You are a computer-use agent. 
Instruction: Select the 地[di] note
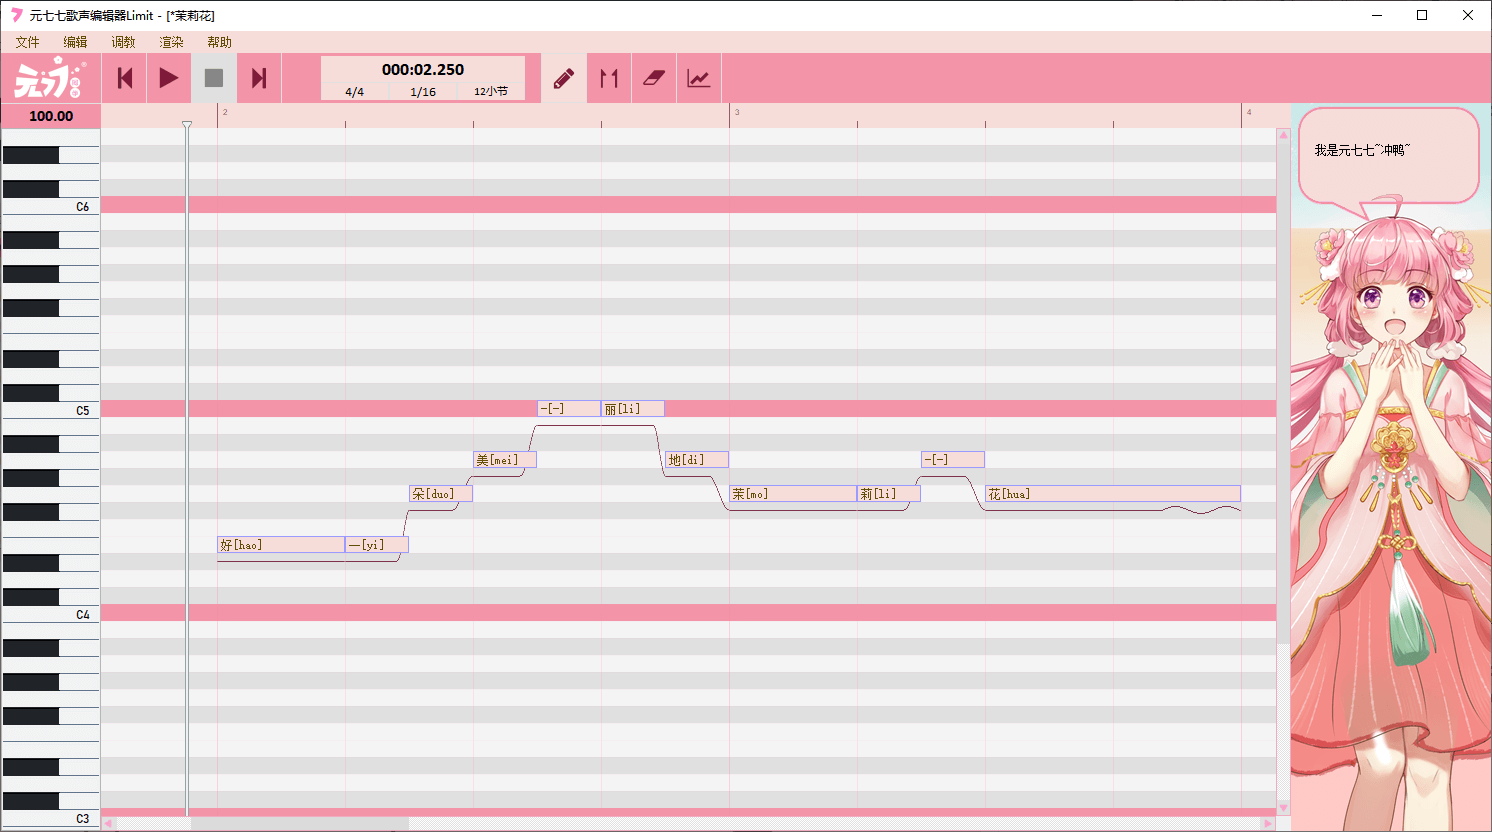697,460
